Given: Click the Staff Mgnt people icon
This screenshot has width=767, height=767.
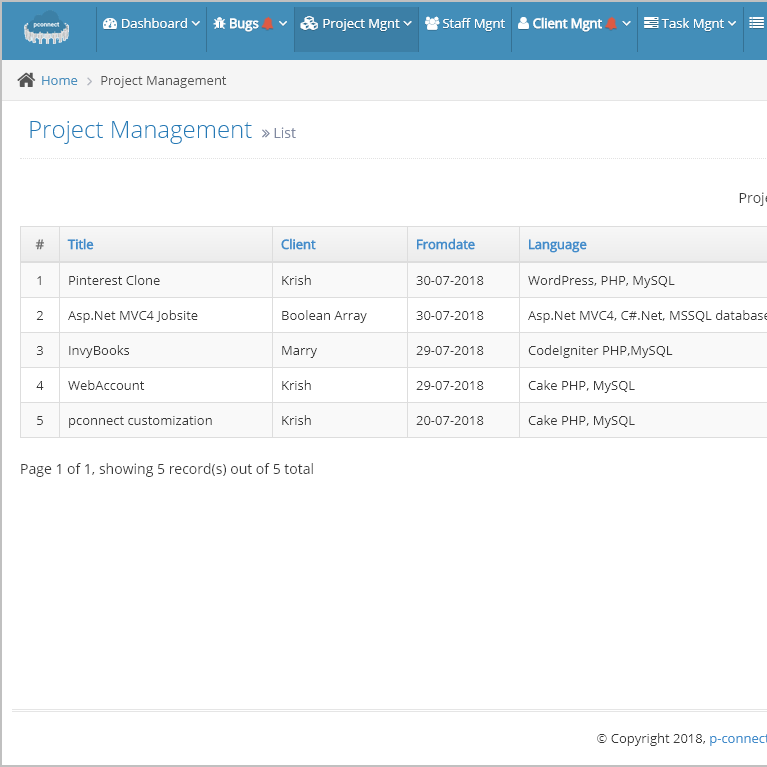Looking at the screenshot, I should click(x=432, y=23).
